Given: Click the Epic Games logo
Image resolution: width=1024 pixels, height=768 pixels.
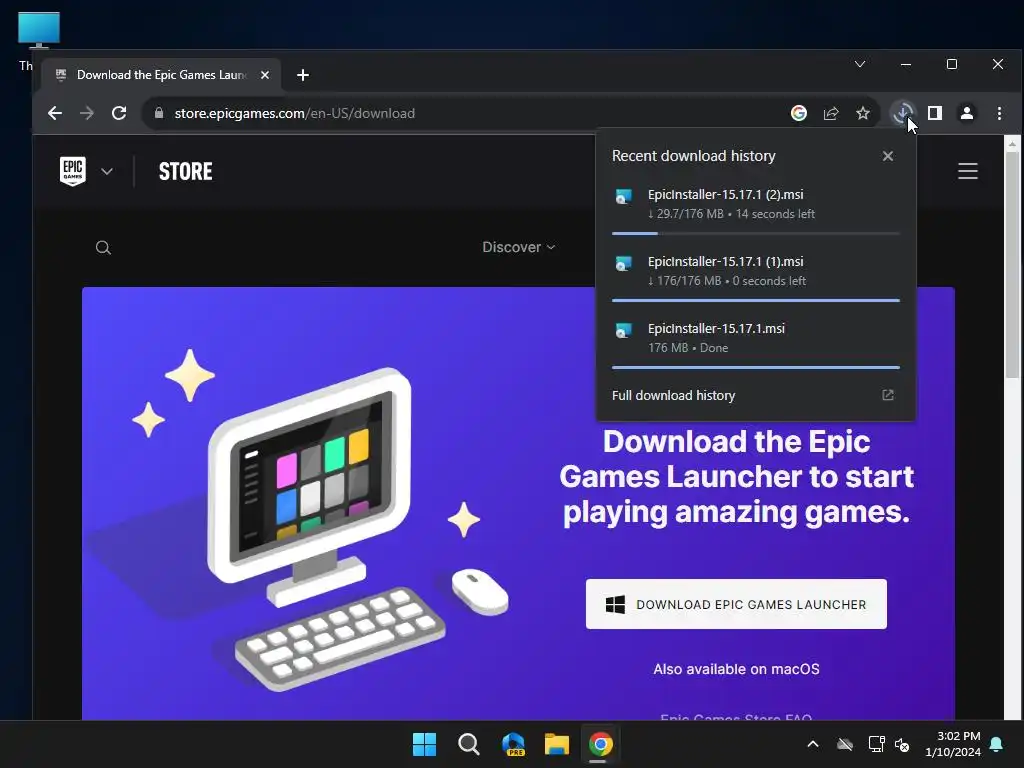Looking at the screenshot, I should pyautogui.click(x=72, y=171).
